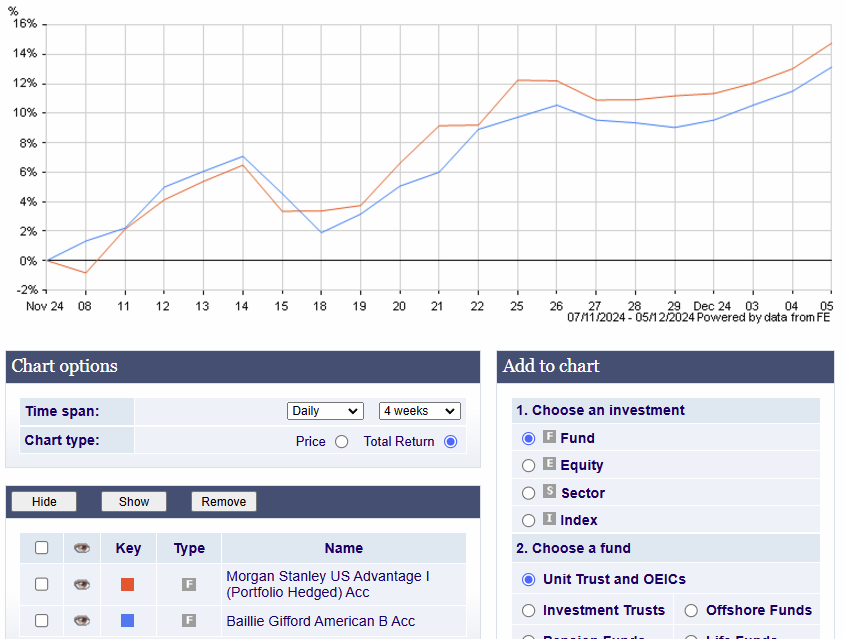Select the Price chart type radio button
Viewport: 846px width, 639px height.
tap(342, 441)
